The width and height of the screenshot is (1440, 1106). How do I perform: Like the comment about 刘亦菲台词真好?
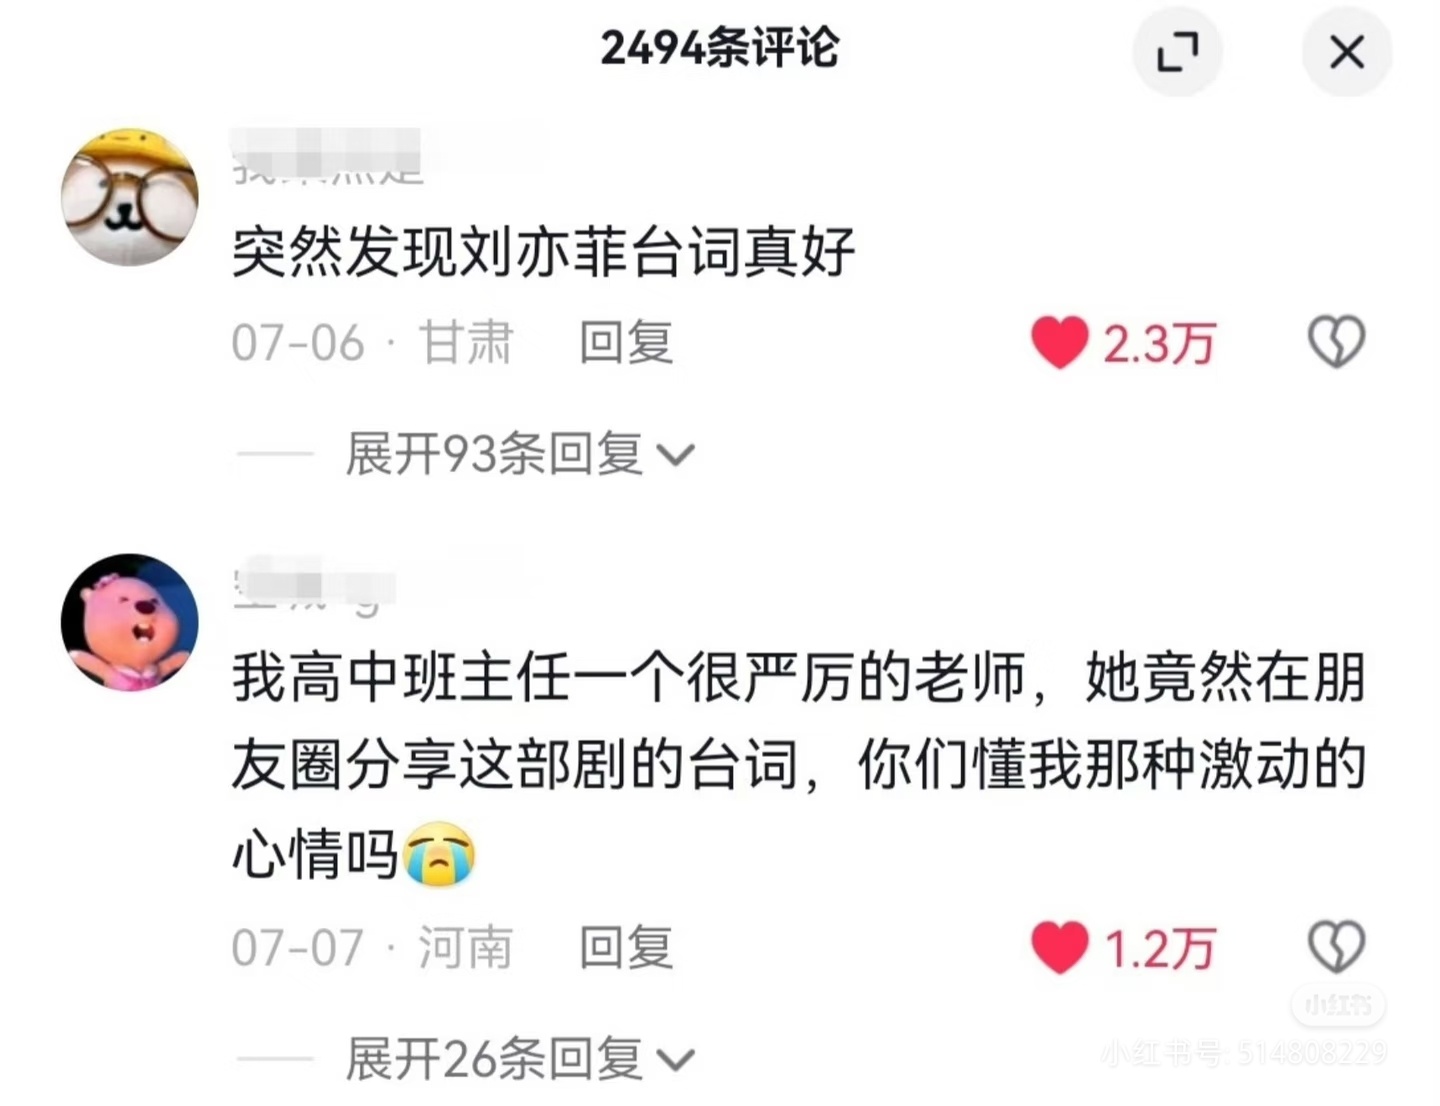(x=1060, y=343)
